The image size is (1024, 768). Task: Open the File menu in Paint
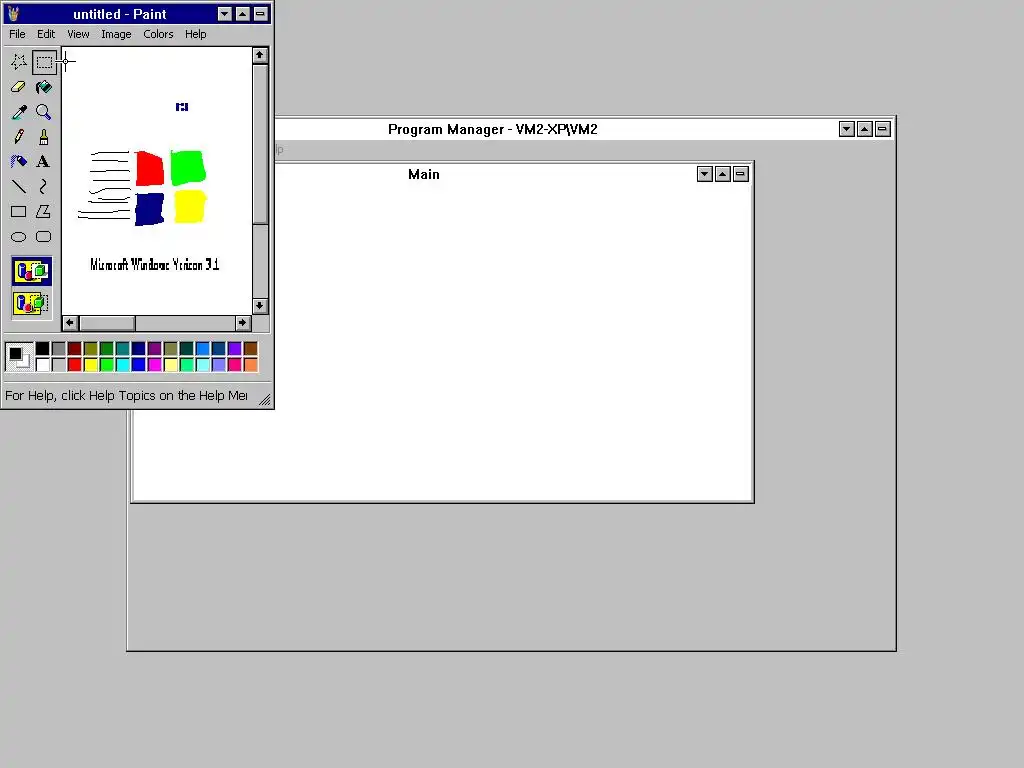[17, 34]
